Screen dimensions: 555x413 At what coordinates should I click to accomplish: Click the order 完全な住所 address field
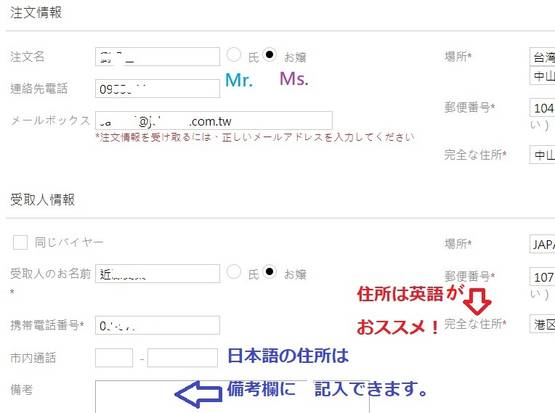[x=542, y=155]
